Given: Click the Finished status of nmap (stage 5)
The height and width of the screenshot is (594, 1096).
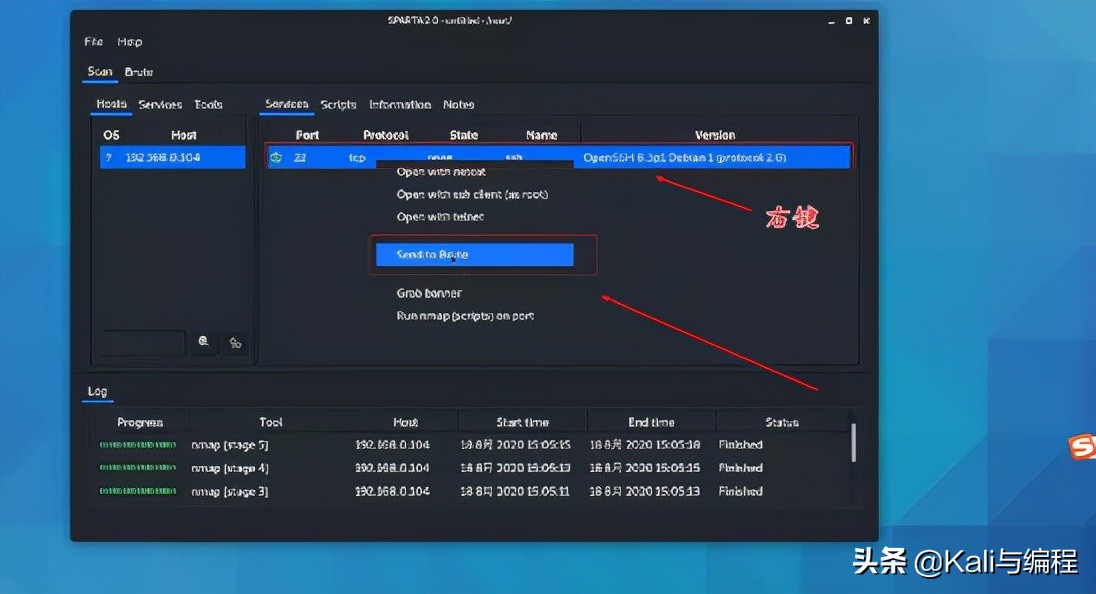Looking at the screenshot, I should pyautogui.click(x=740, y=445).
